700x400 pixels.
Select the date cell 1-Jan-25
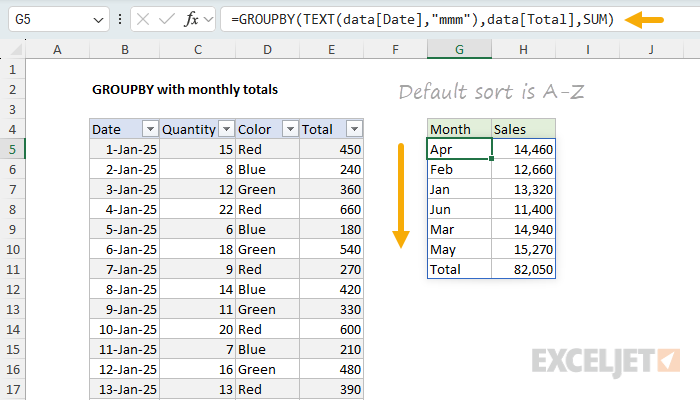[x=125, y=149]
